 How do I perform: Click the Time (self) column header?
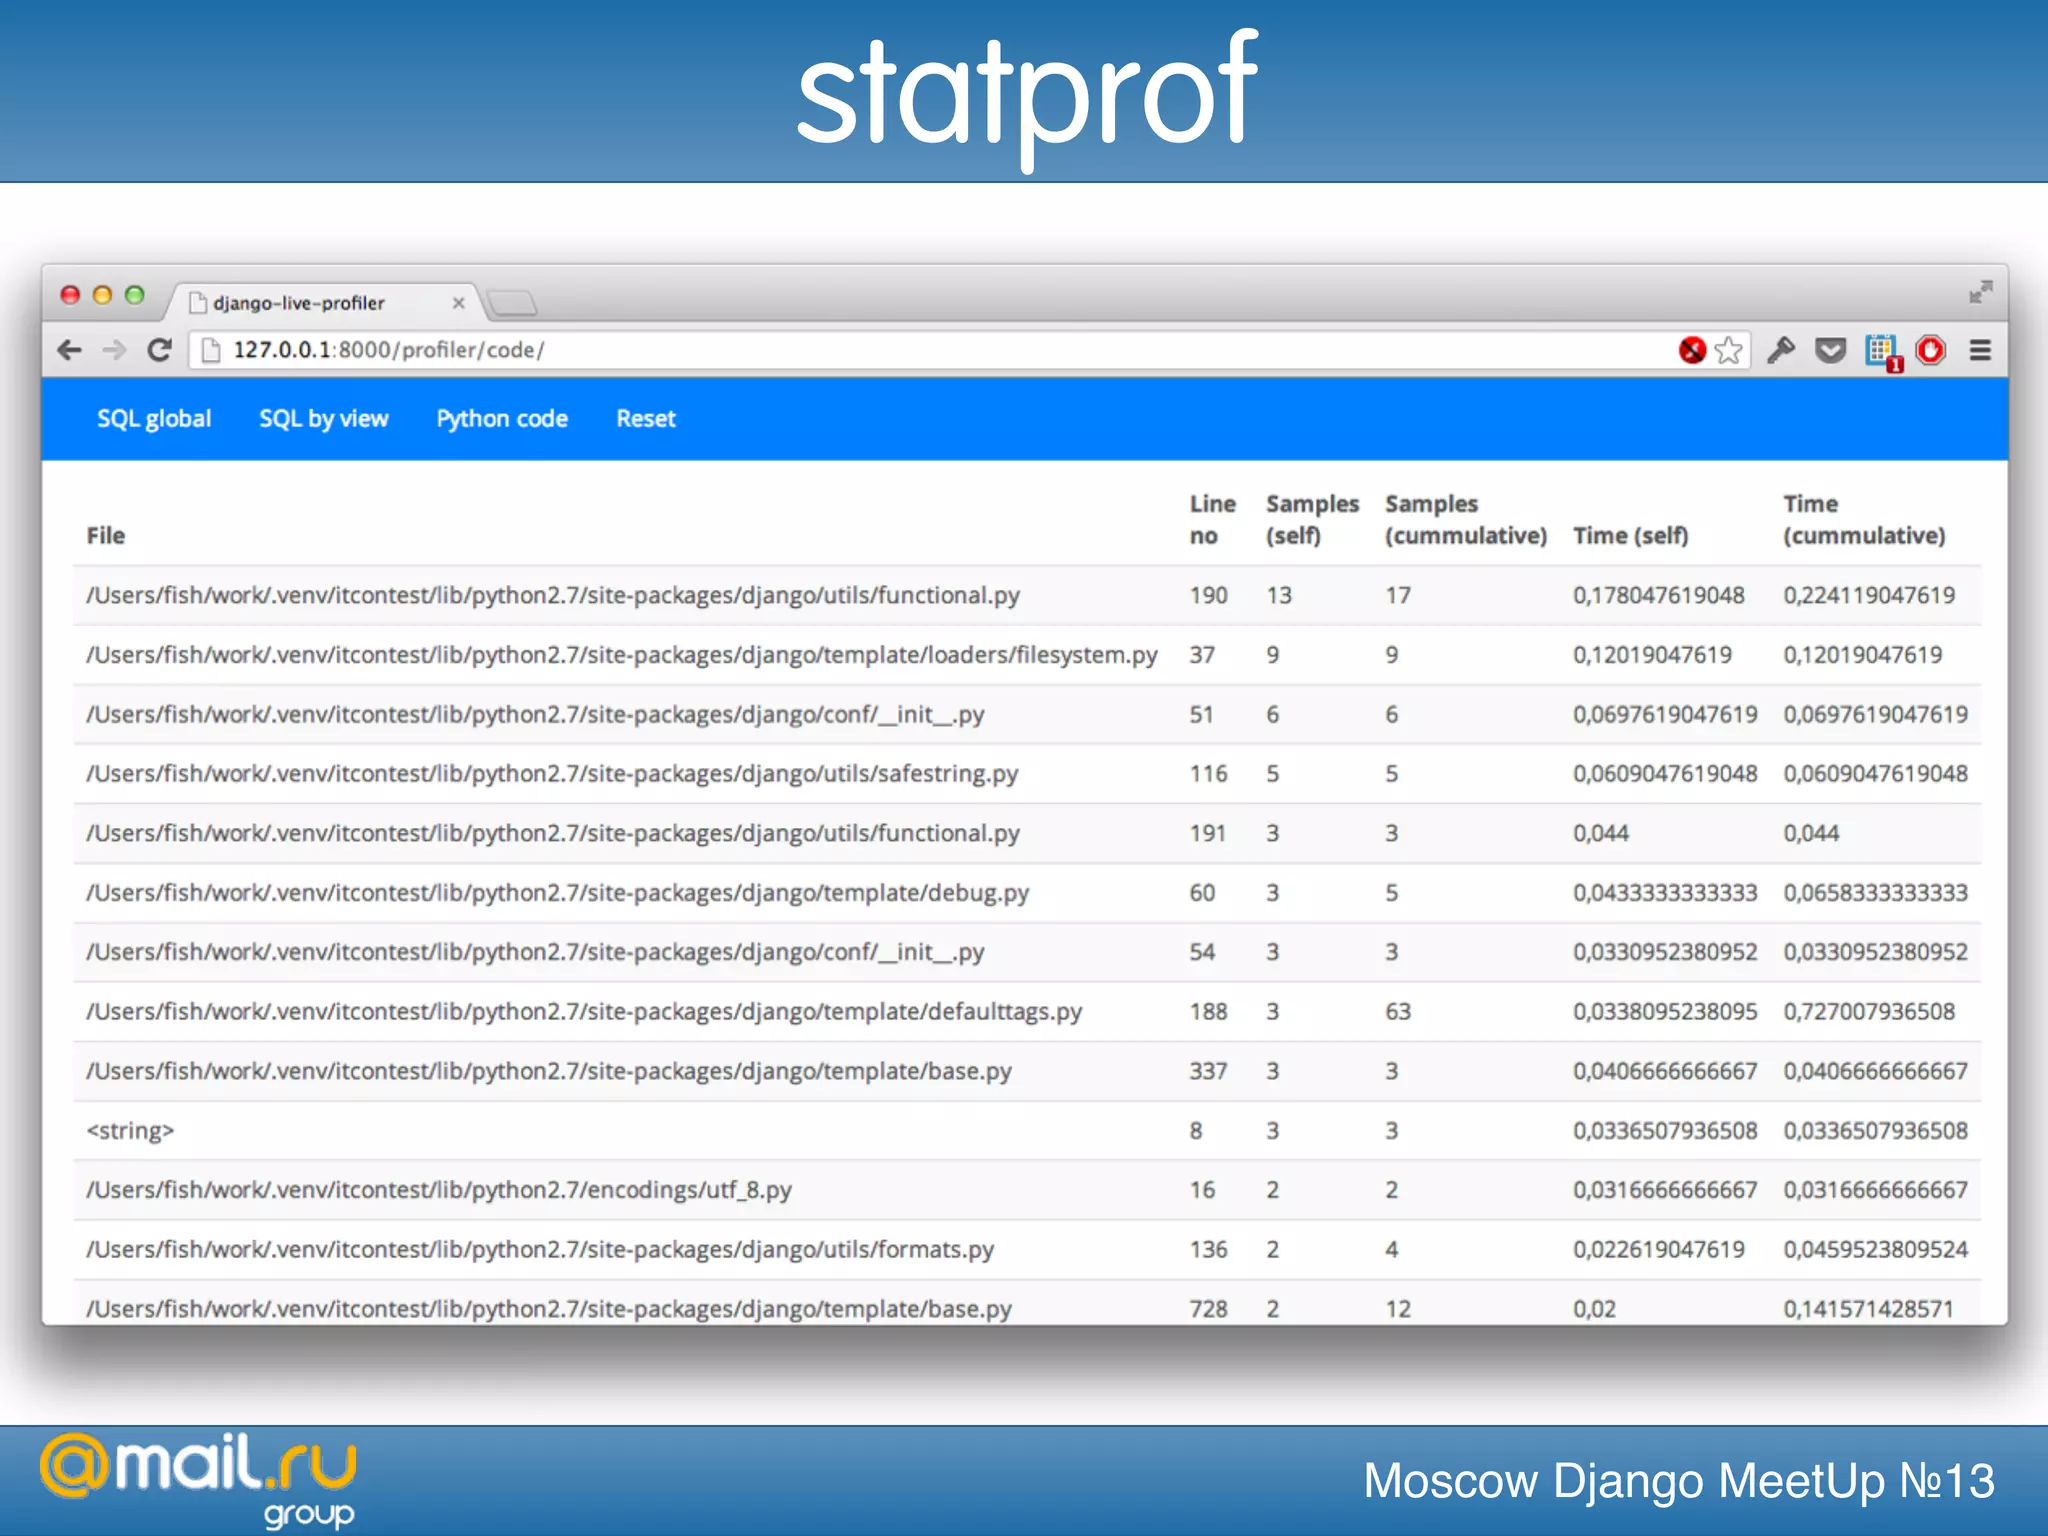point(1631,536)
